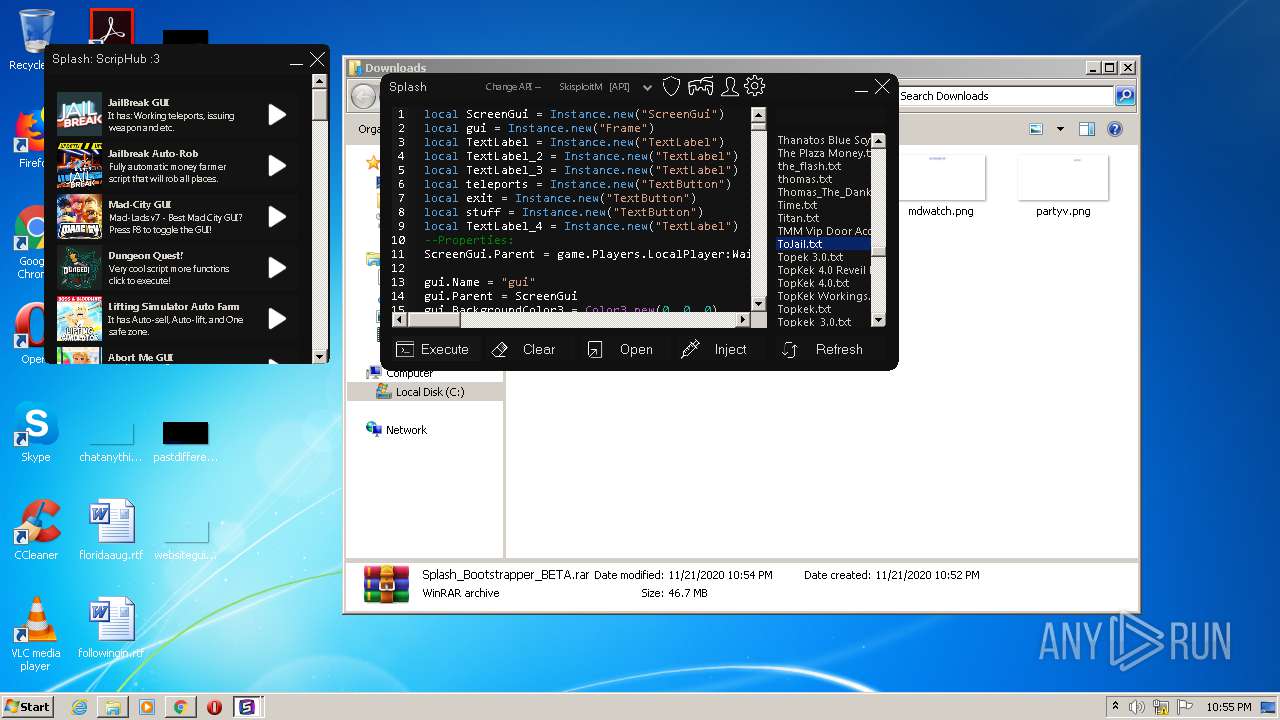Run the Lifting Simulator Auto Farm script
The width and height of the screenshot is (1280, 720).
[x=277, y=318]
